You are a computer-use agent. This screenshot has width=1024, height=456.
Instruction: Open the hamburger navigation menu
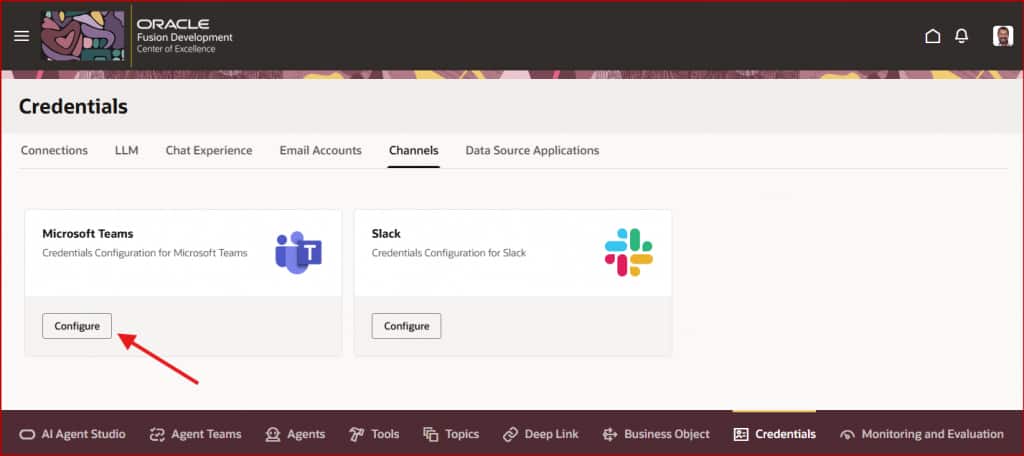22,36
